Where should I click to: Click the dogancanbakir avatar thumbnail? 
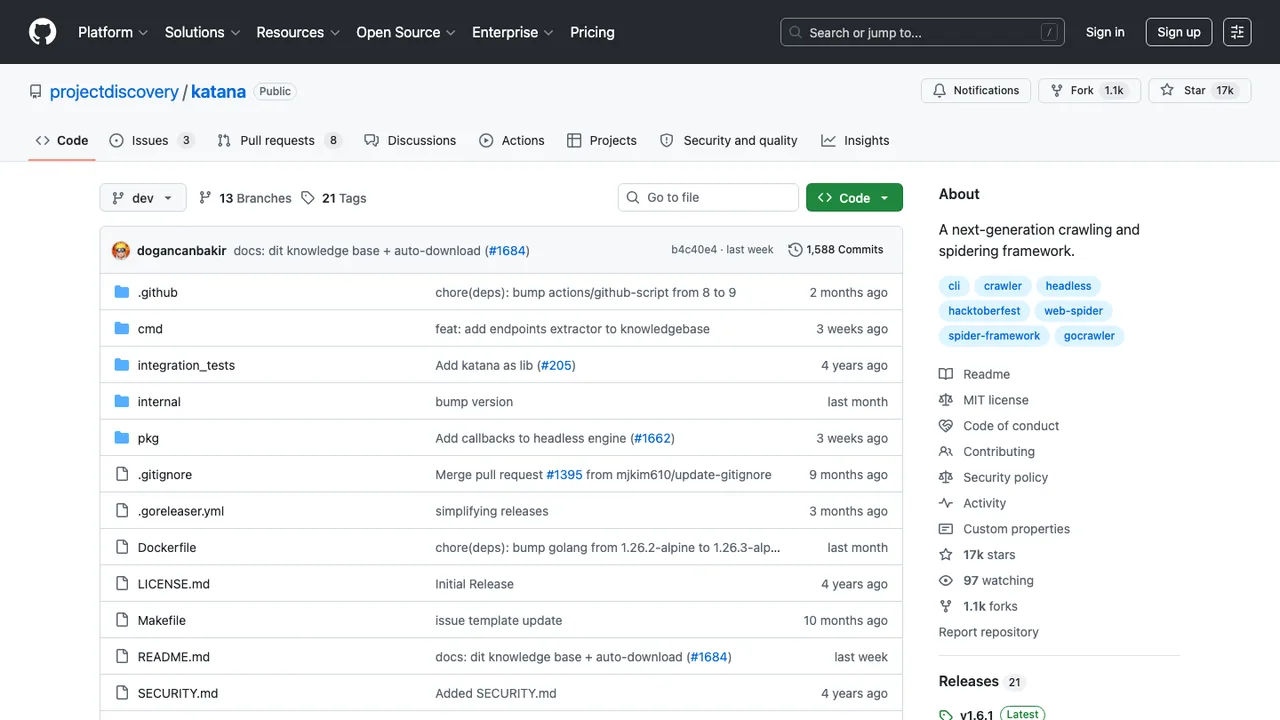click(121, 250)
